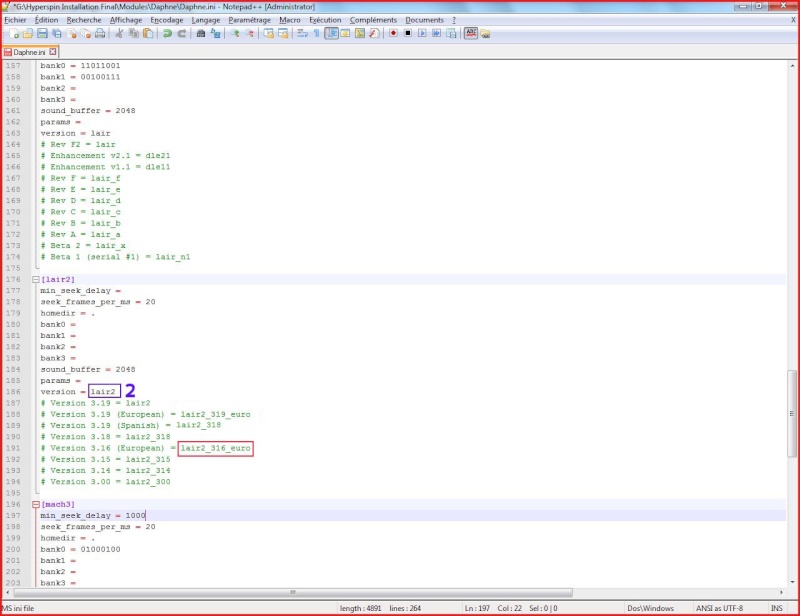Open the Compléments menu
800x616 pixels.
click(373, 20)
